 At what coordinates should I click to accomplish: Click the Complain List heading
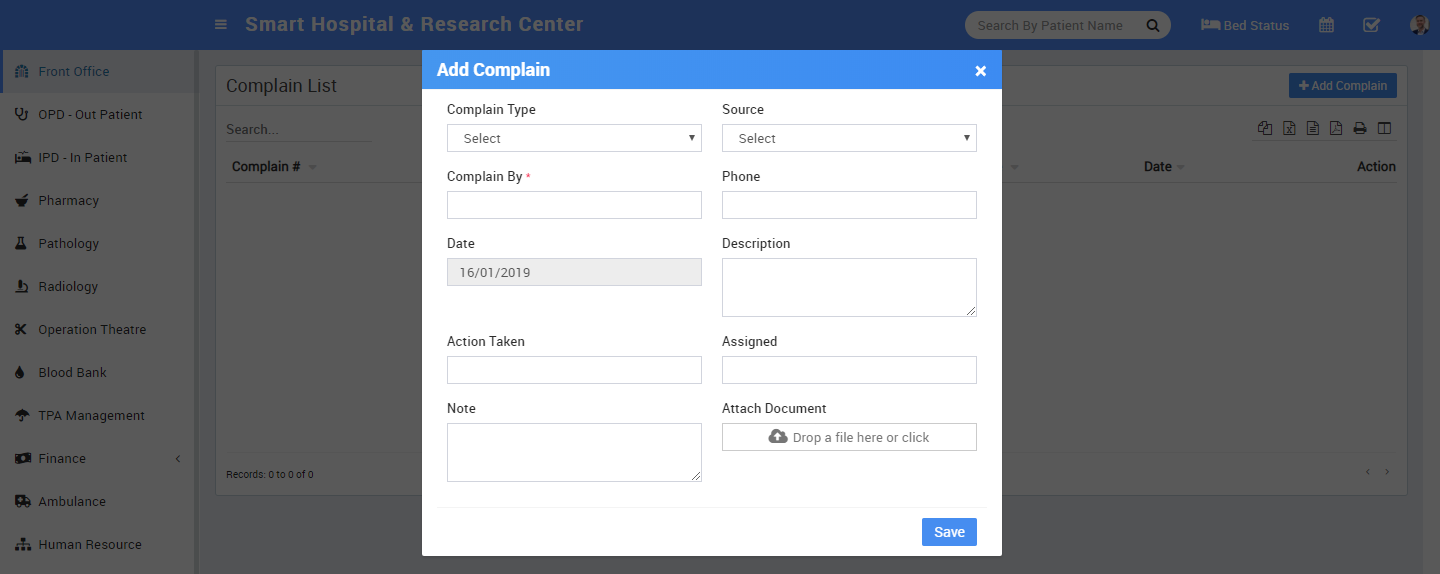(281, 86)
